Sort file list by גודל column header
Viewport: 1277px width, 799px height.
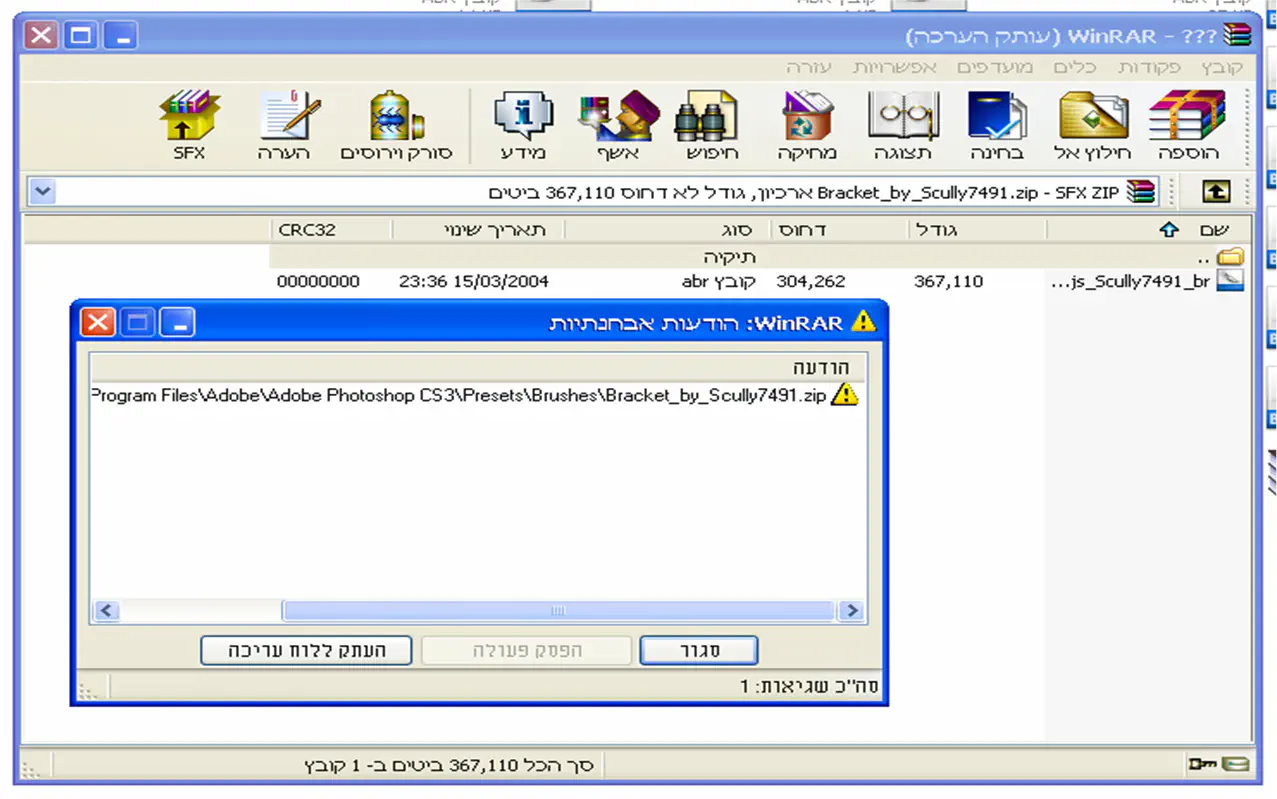936,230
